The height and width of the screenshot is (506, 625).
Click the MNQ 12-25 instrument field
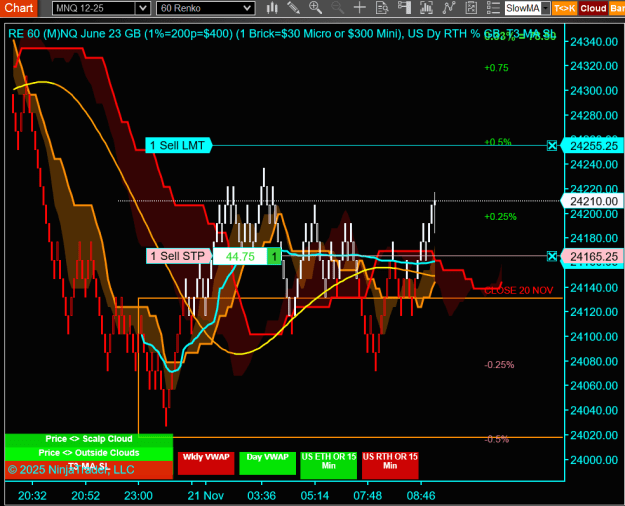pos(94,8)
